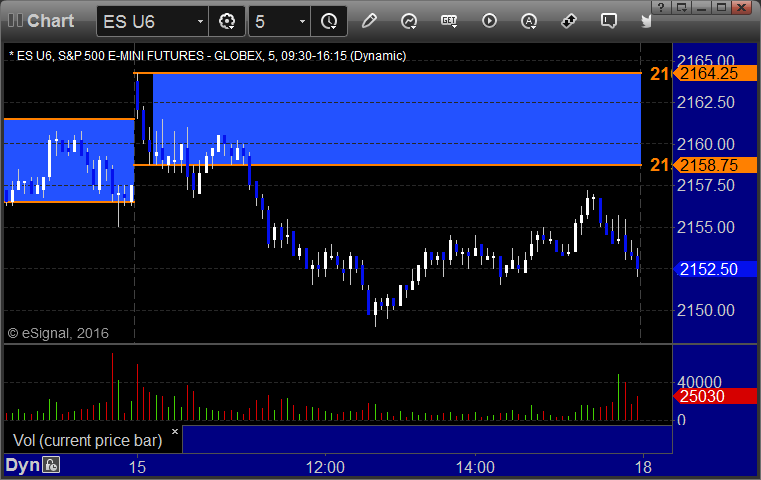
Task: Open the circled A alerts icon
Action: pyautogui.click(x=529, y=21)
